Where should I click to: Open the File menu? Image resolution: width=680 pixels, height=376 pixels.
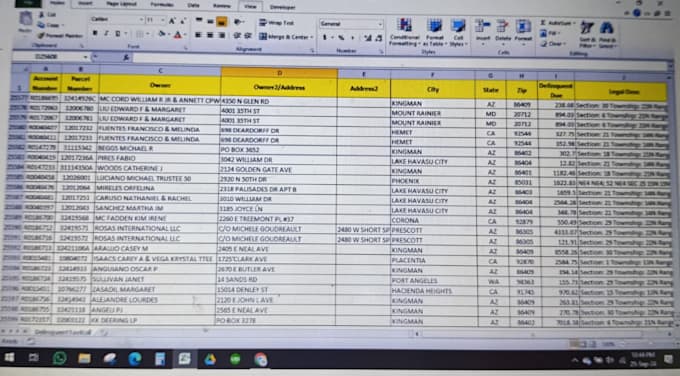click(28, 3)
